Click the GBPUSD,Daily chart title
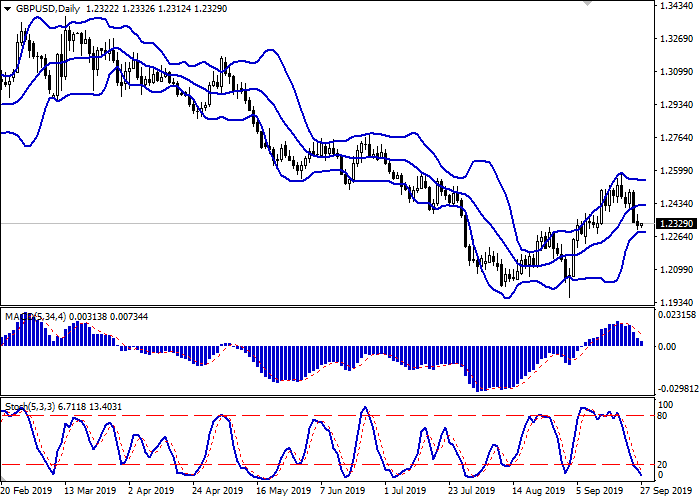 click(49, 9)
